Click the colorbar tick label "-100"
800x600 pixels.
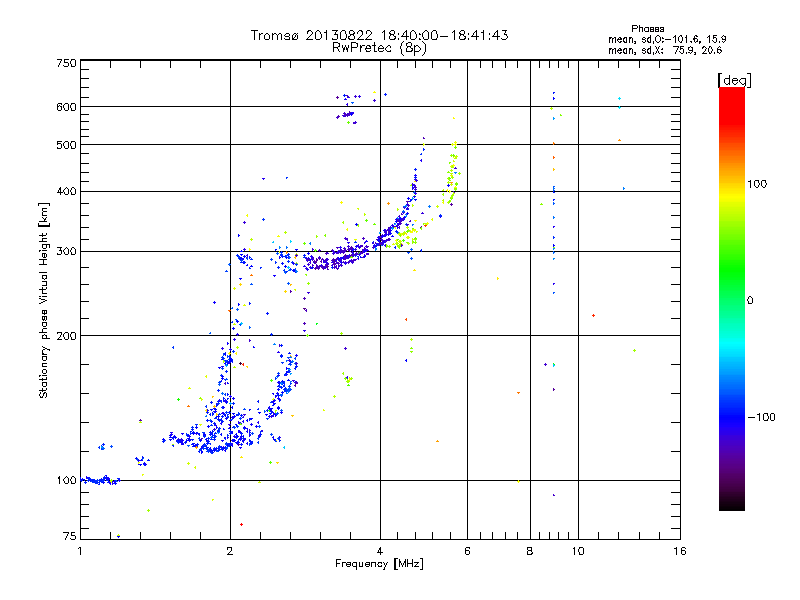pos(762,417)
